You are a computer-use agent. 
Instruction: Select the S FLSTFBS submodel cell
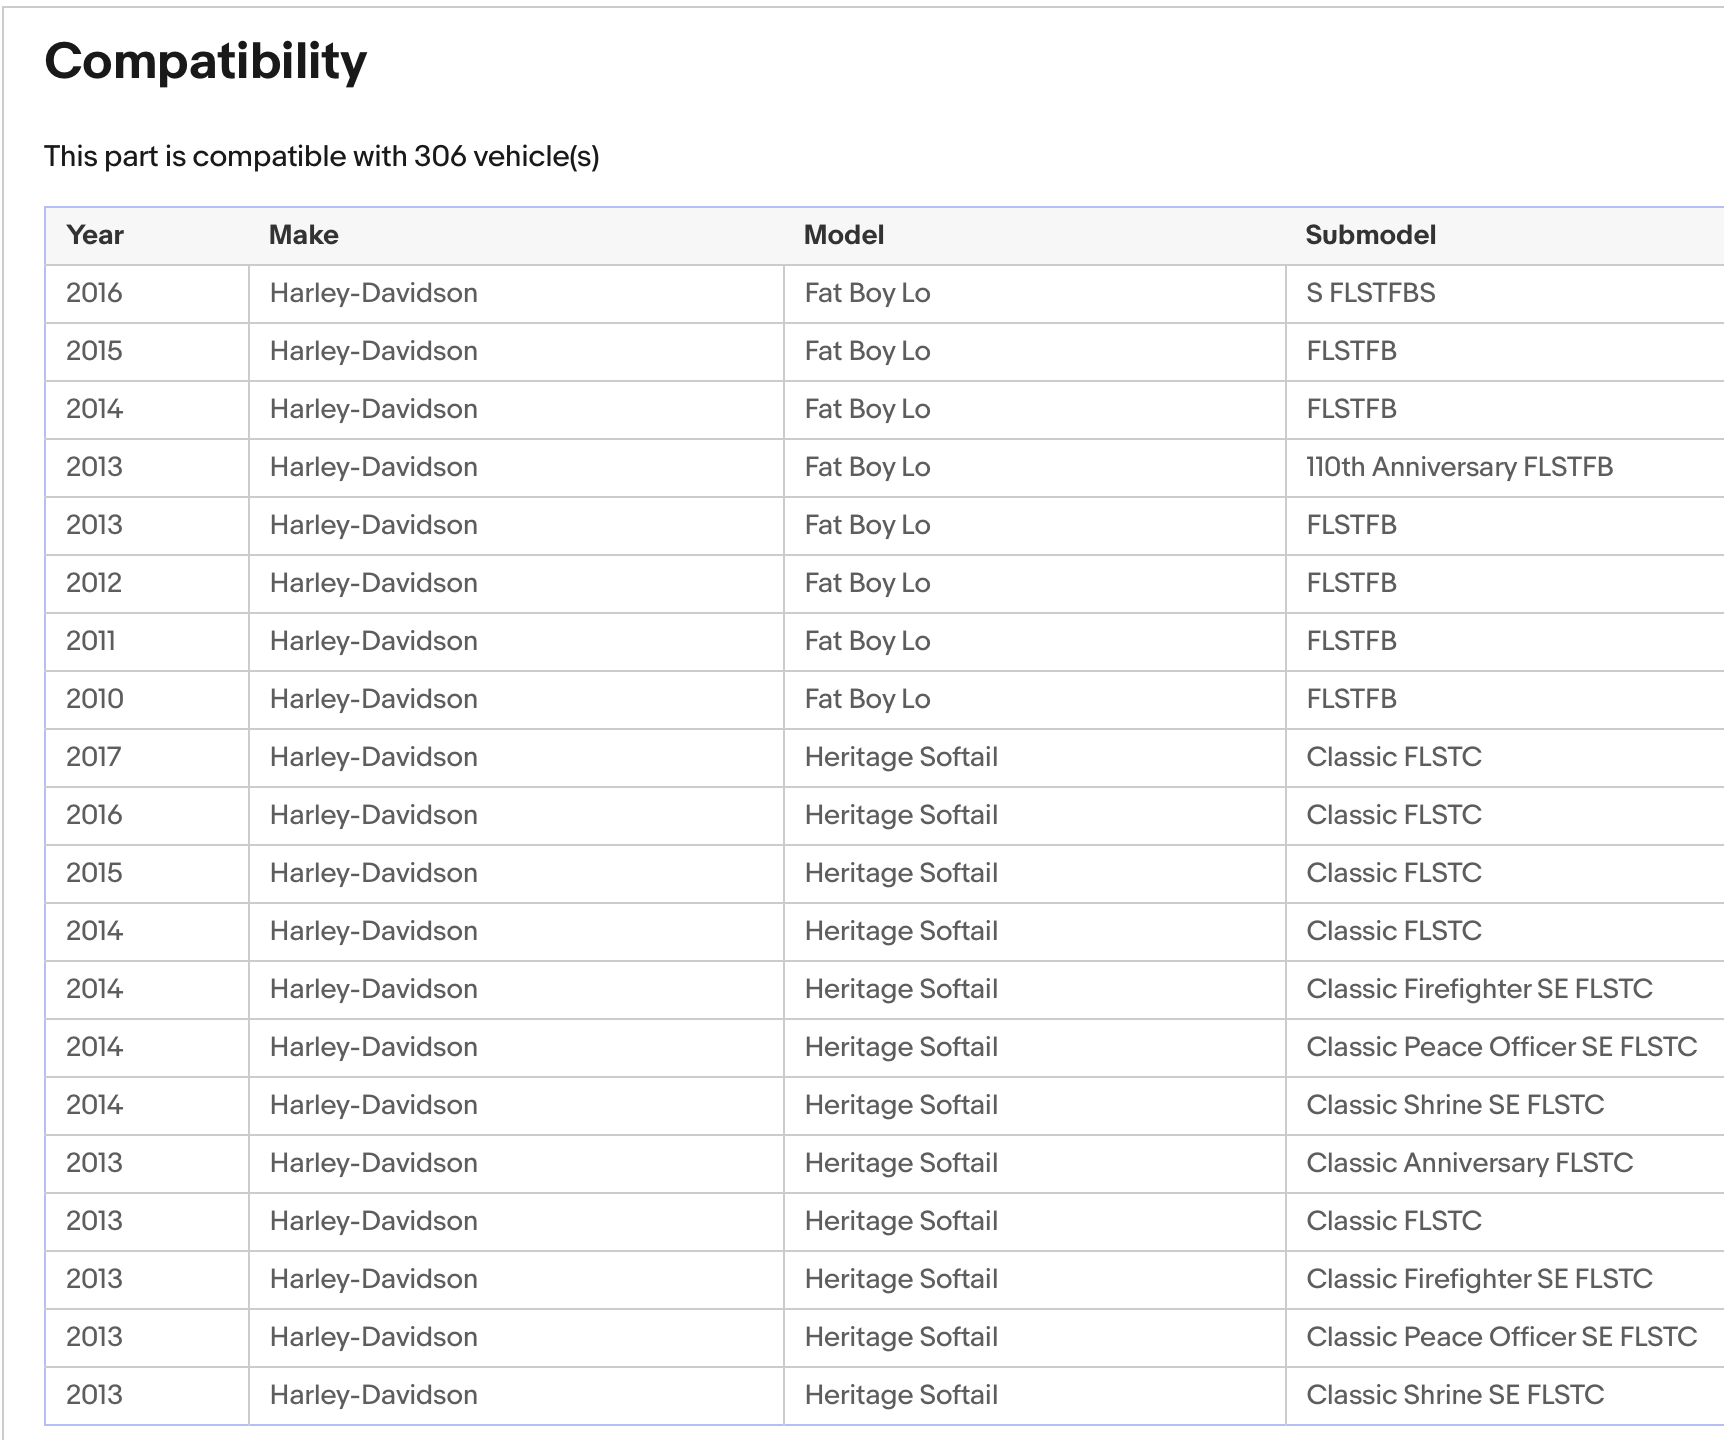[1370, 293]
